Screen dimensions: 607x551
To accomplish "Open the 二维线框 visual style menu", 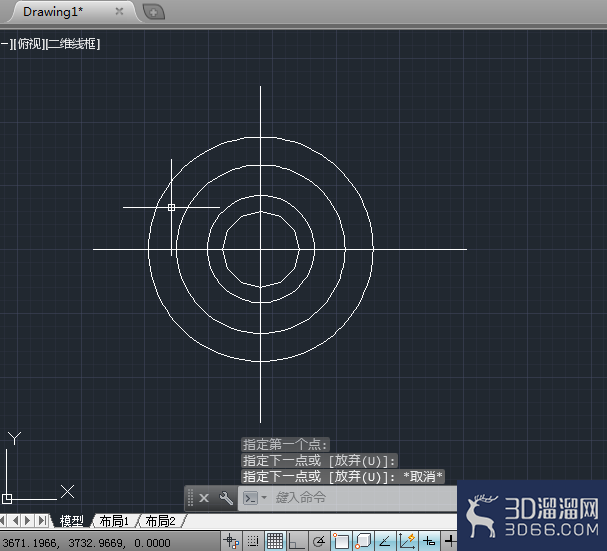I will coord(73,44).
